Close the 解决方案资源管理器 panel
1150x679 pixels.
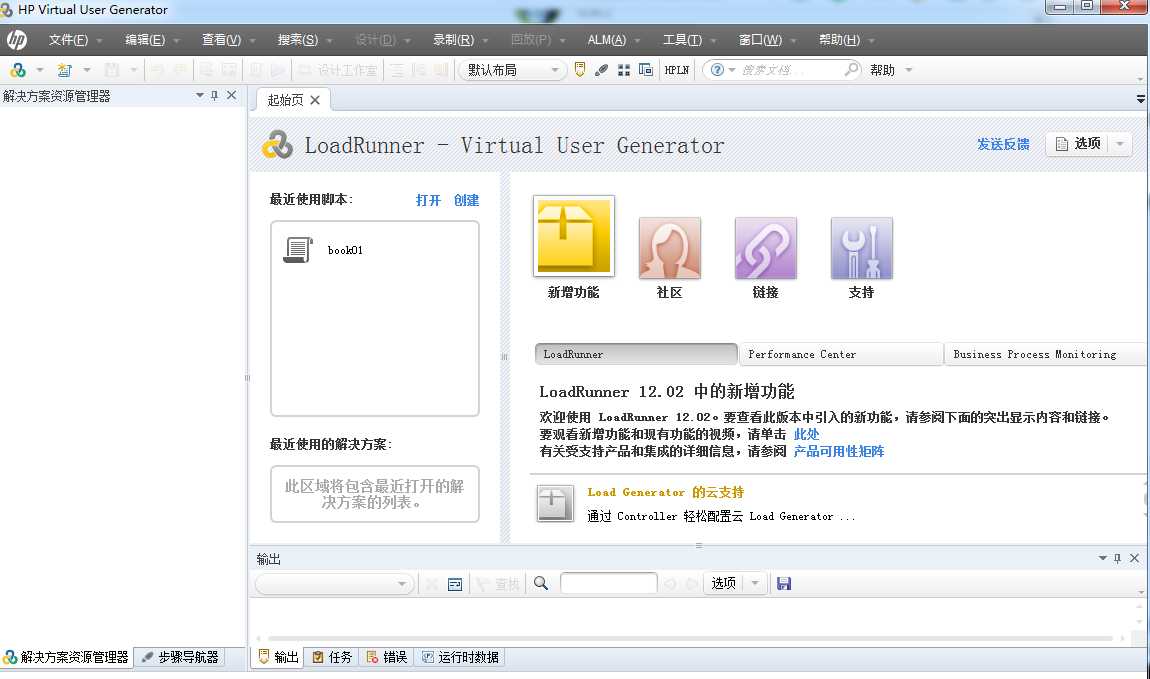(x=232, y=95)
